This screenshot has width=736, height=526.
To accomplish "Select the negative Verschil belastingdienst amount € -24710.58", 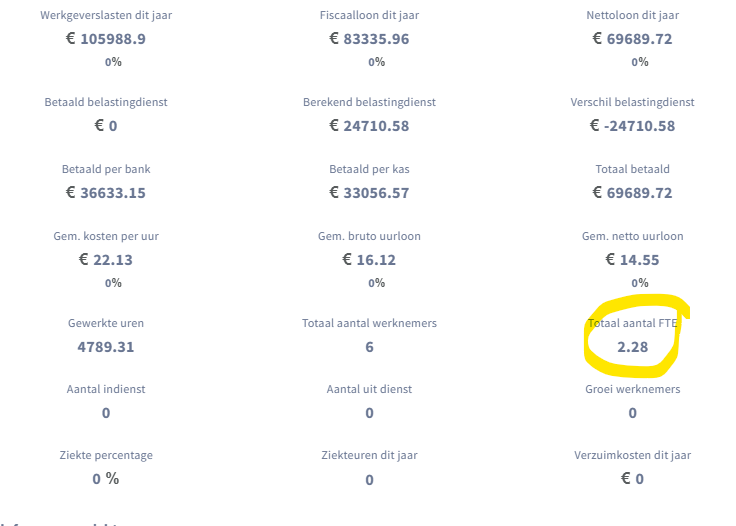I will pos(632,126).
